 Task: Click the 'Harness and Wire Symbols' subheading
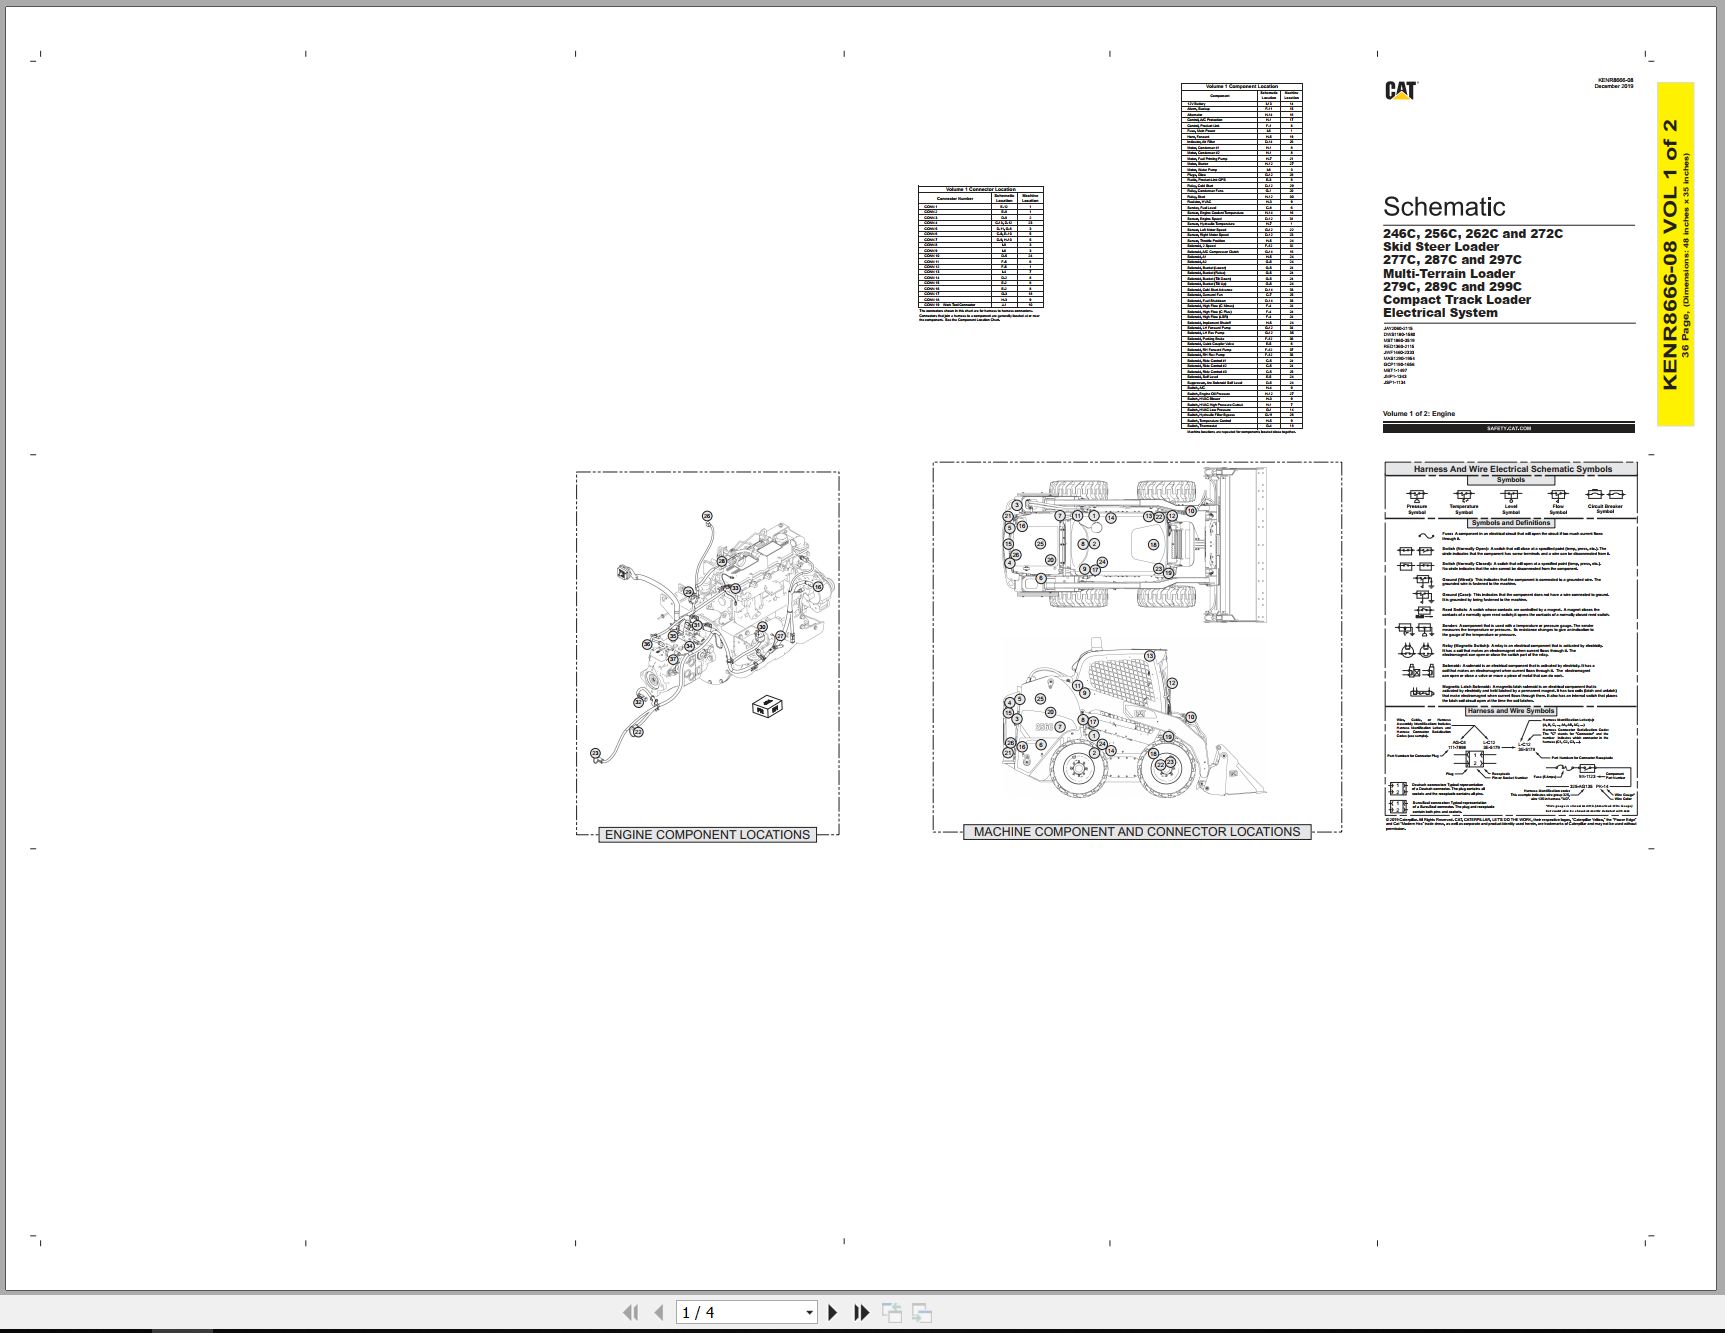click(1511, 711)
